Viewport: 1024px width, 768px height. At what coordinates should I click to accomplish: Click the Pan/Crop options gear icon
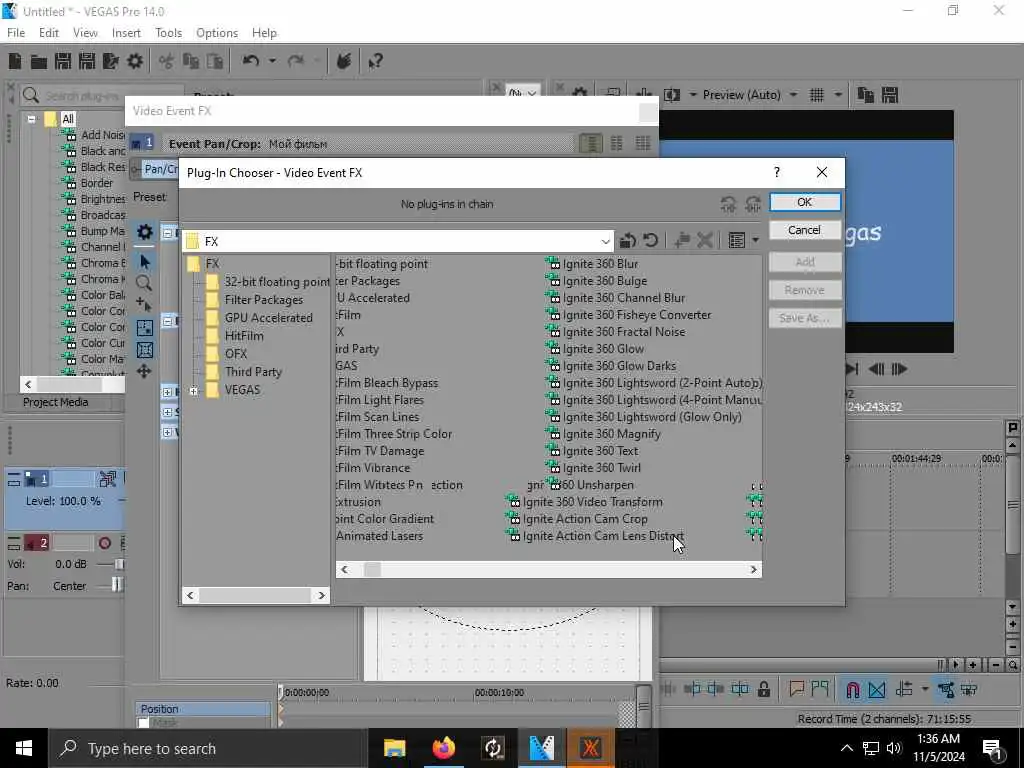pyautogui.click(x=144, y=232)
